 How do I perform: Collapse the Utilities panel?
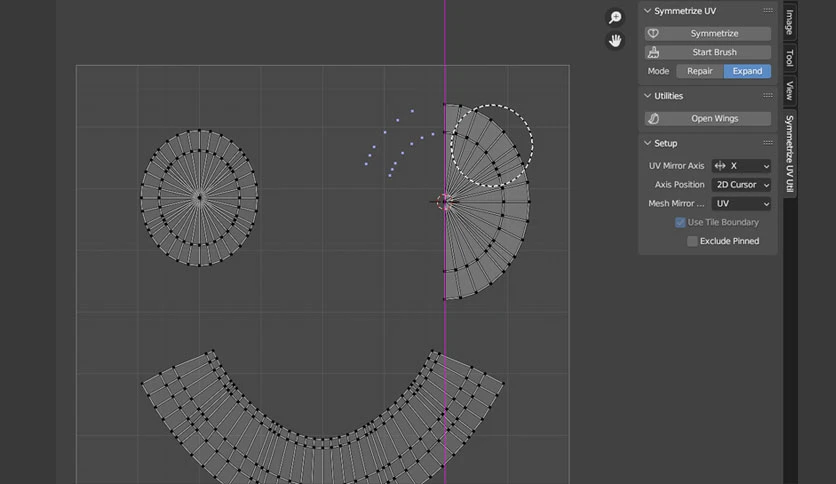[x=647, y=96]
